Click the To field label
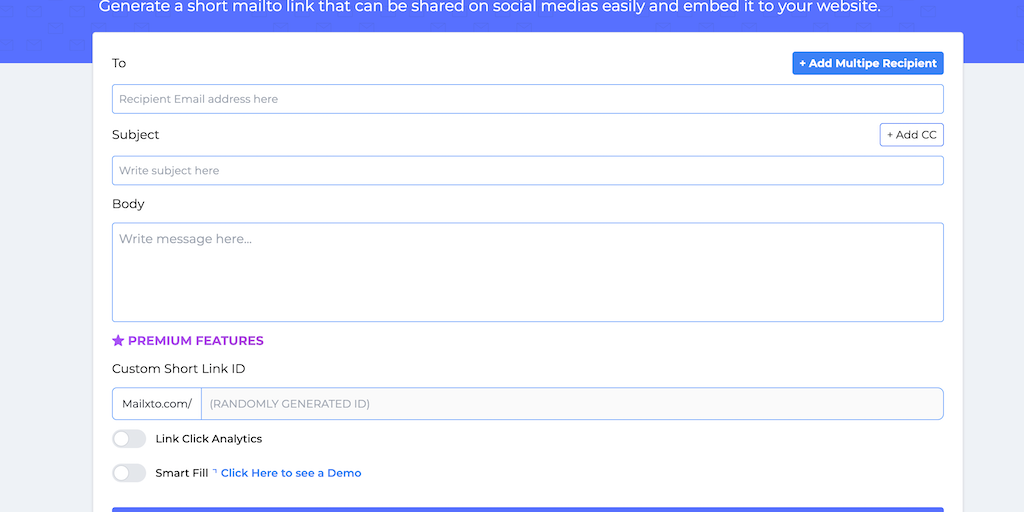The height and width of the screenshot is (512, 1024). [119, 64]
